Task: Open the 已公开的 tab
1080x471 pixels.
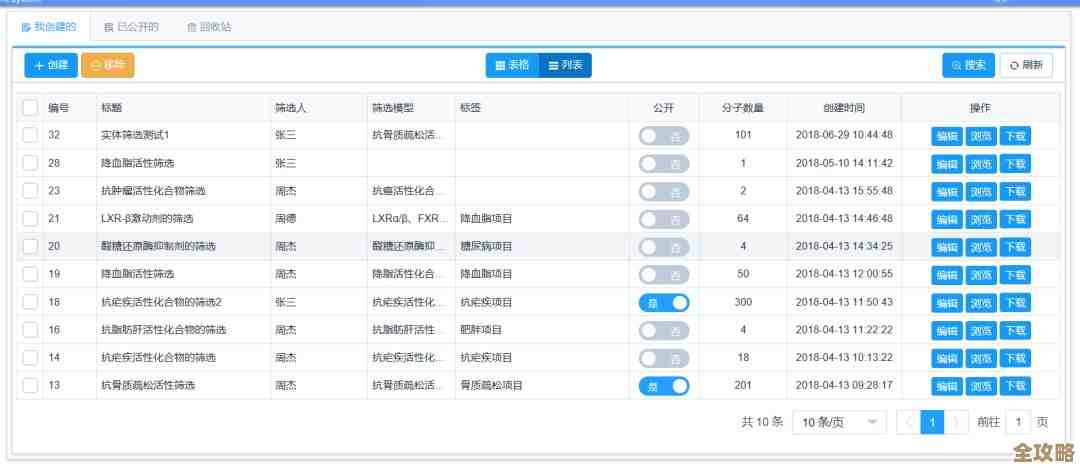Action: pos(131,27)
